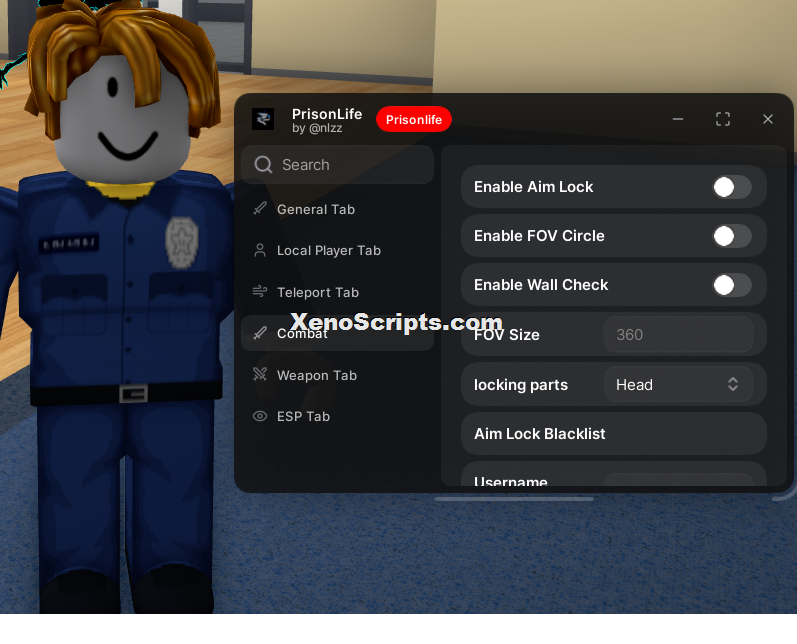This screenshot has width=797, height=644.
Task: Click the FOV Size 360 input field
Action: pos(678,334)
